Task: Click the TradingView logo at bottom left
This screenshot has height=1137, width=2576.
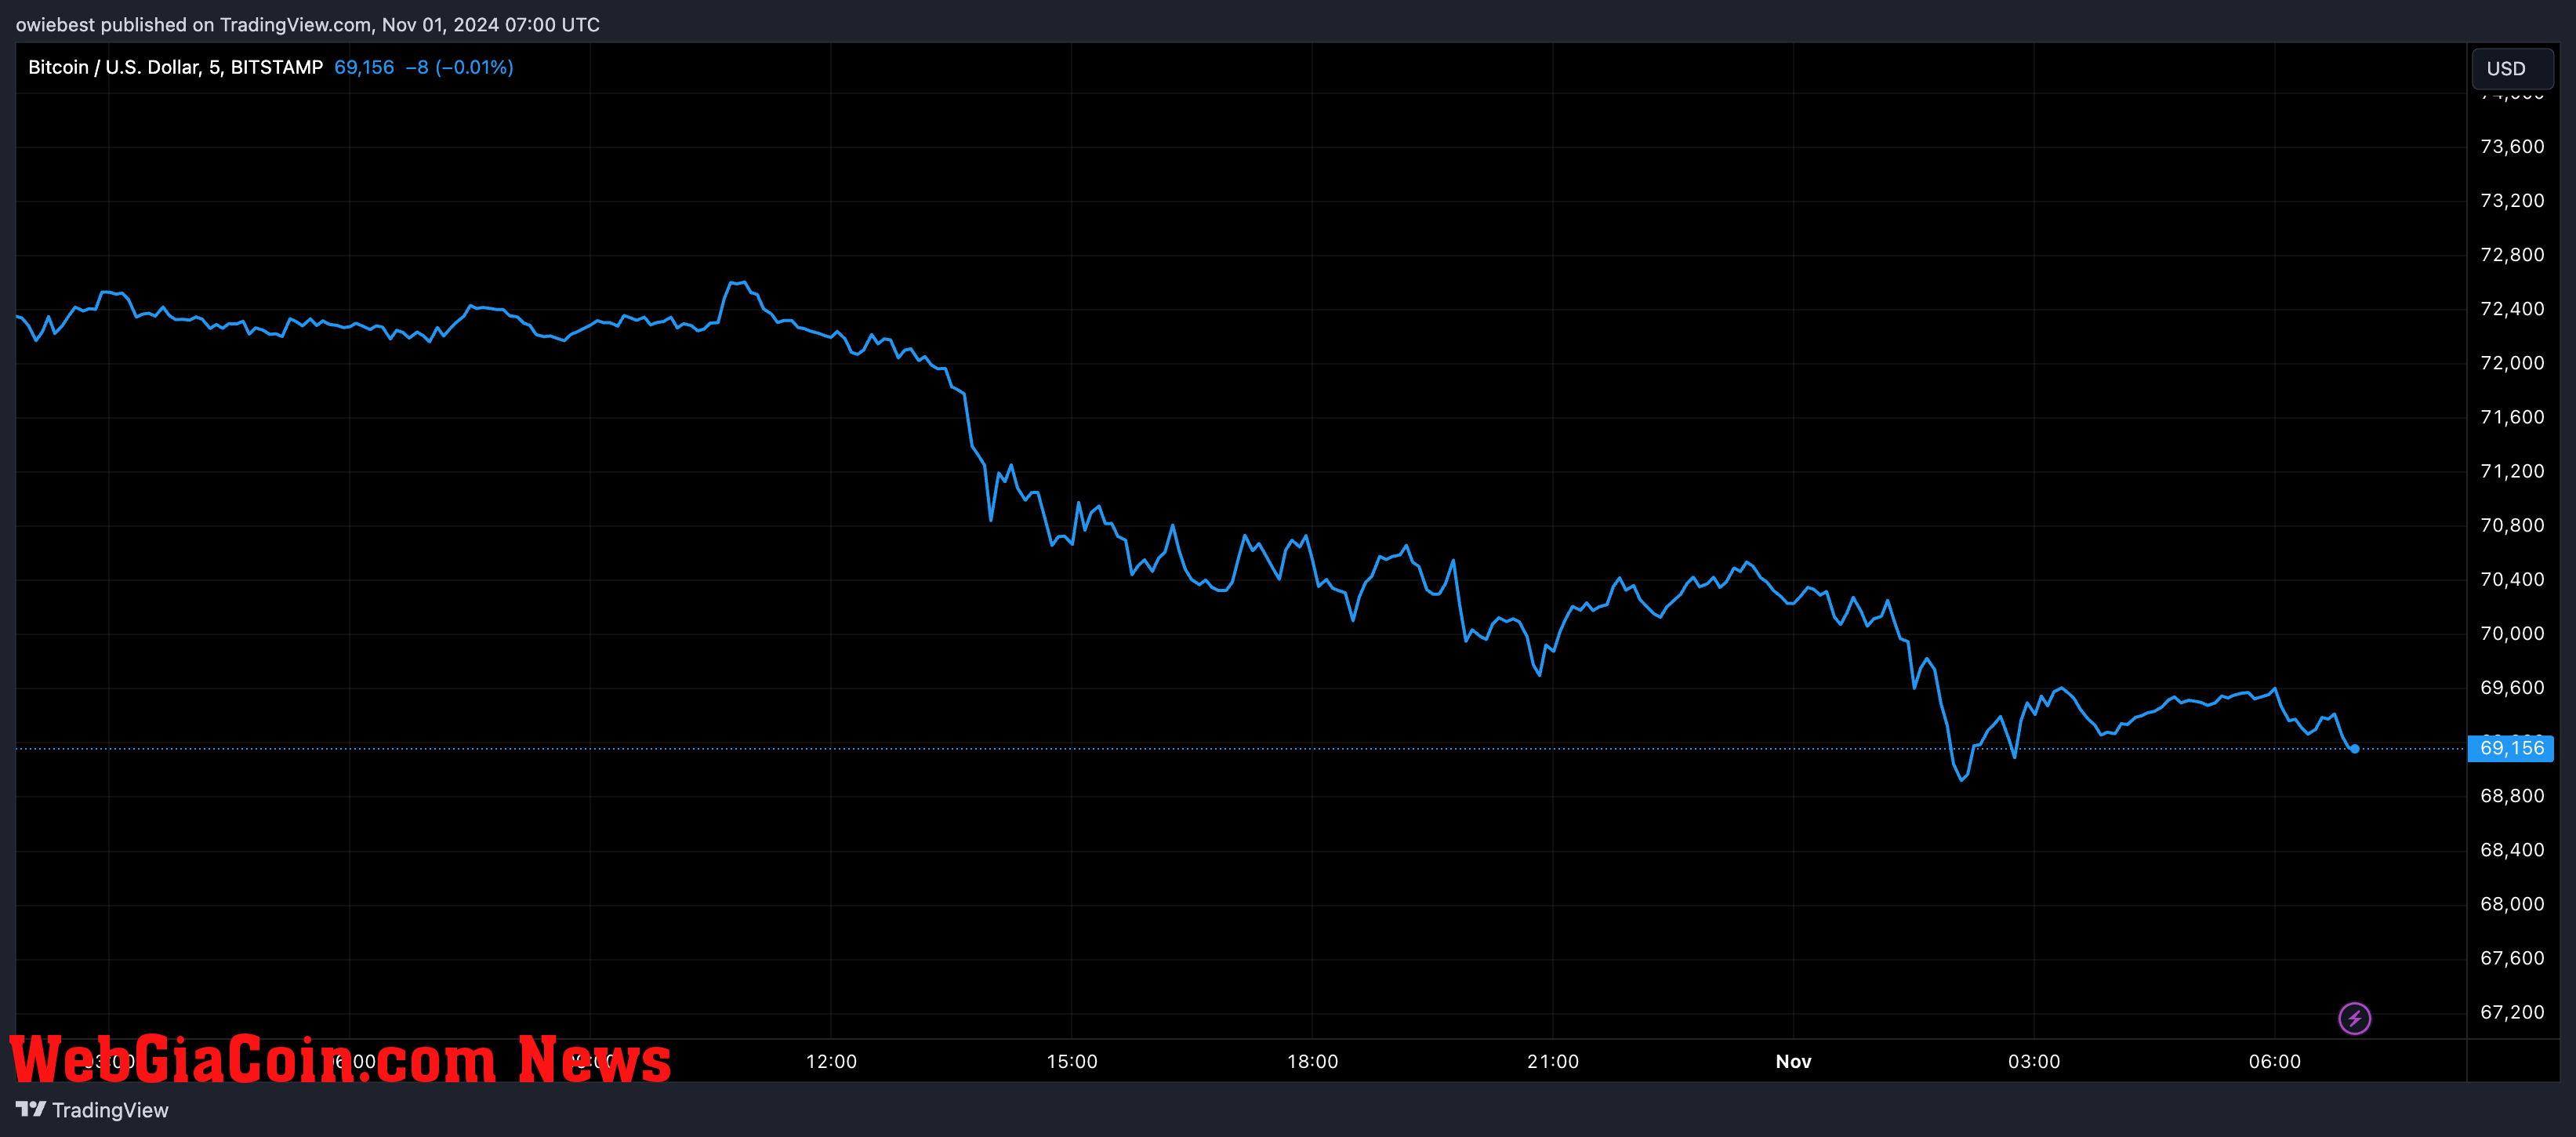Action: (x=92, y=1110)
